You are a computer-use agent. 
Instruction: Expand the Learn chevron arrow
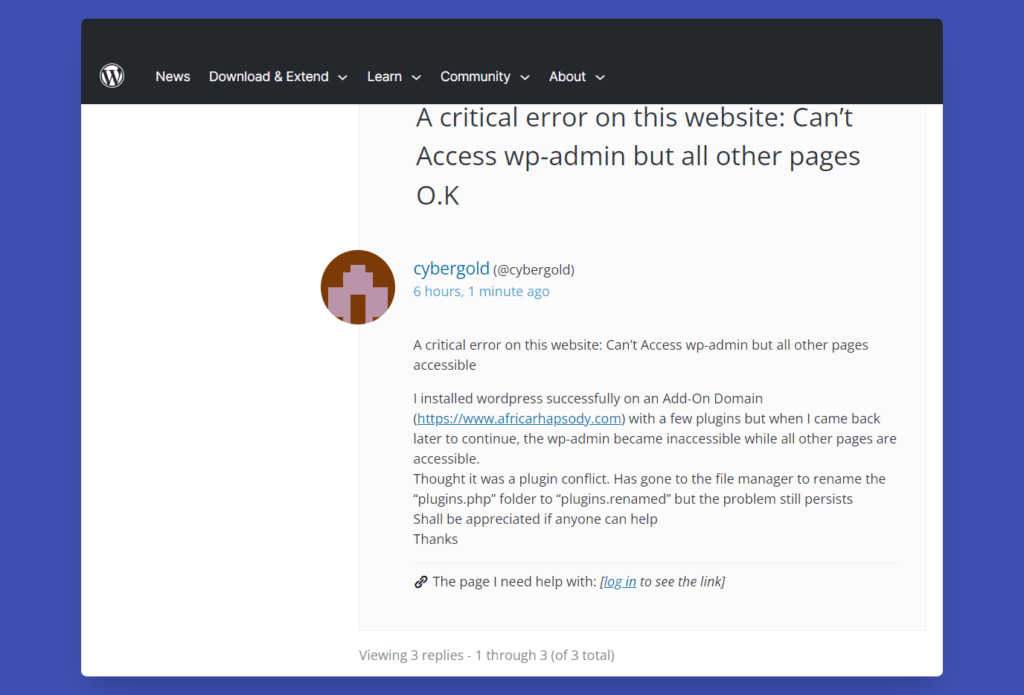coord(416,77)
